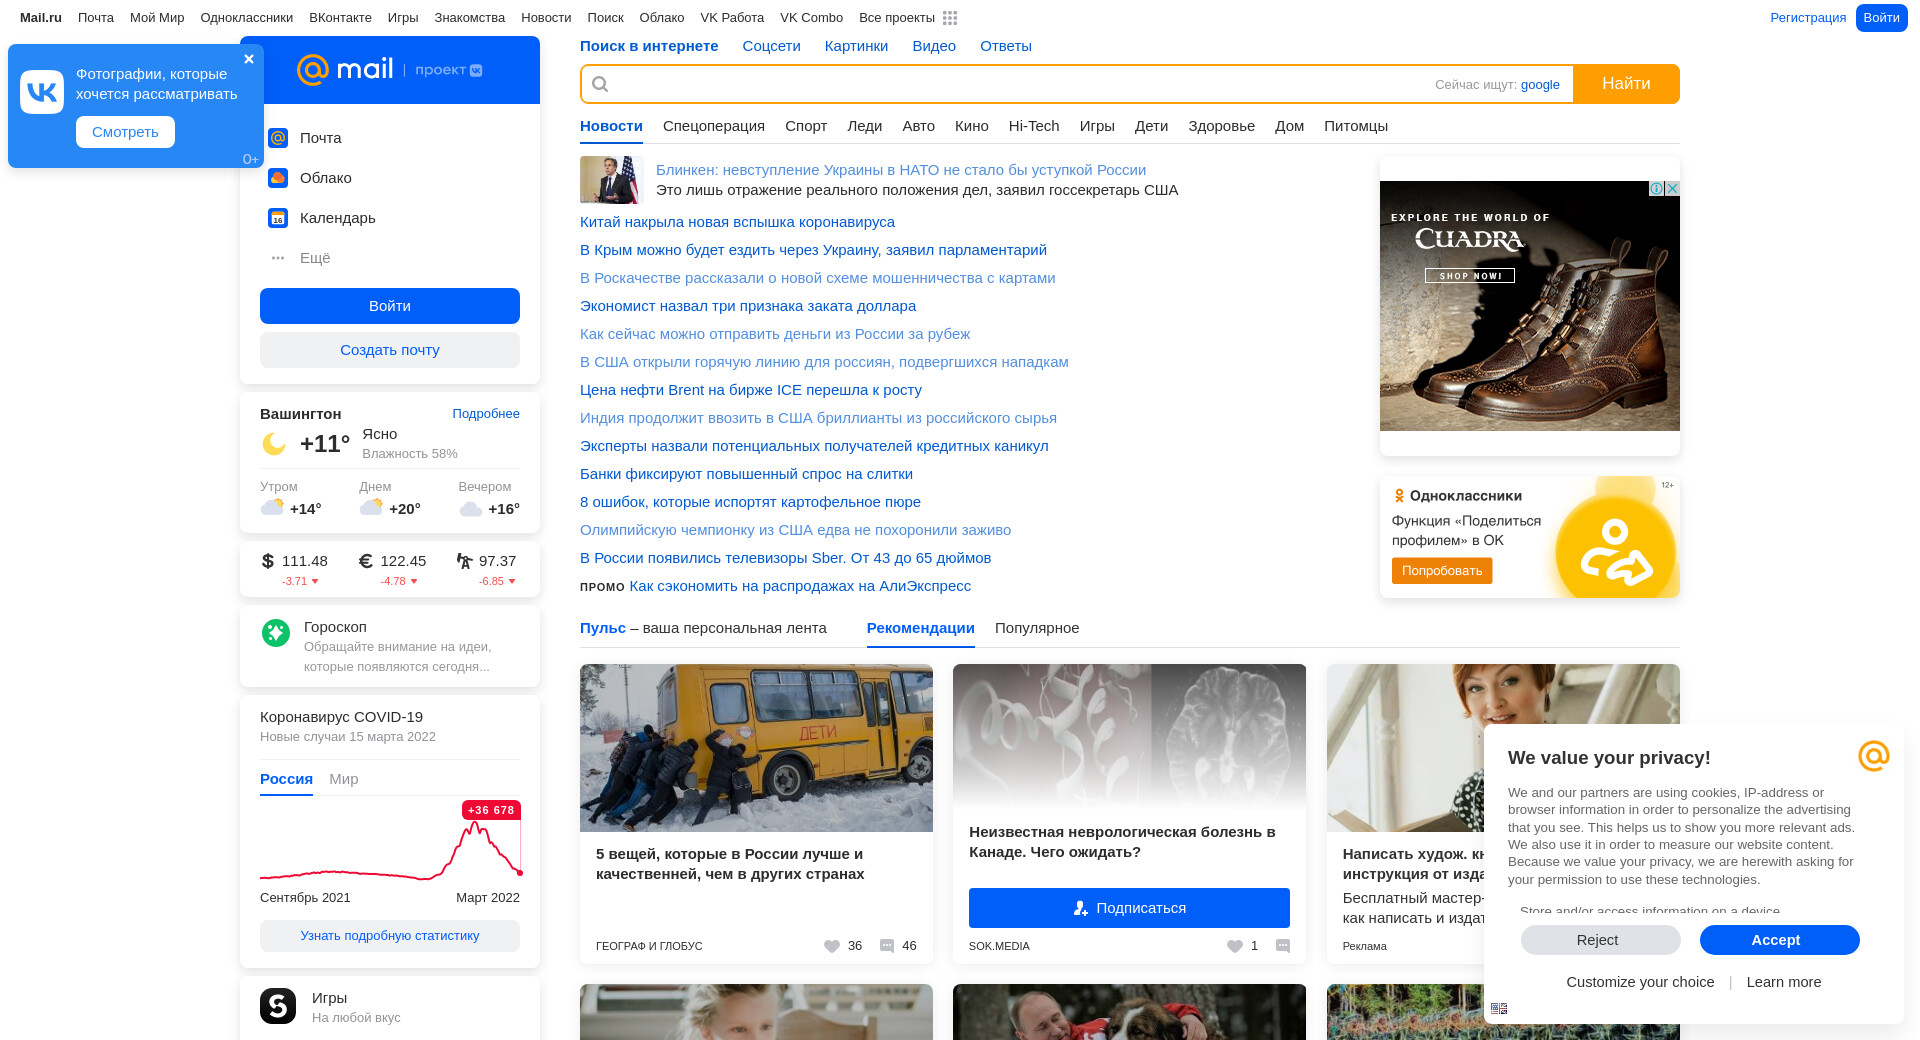This screenshot has width=1920, height=1040.
Task: Click the Гороскоп green star icon
Action: tap(276, 633)
